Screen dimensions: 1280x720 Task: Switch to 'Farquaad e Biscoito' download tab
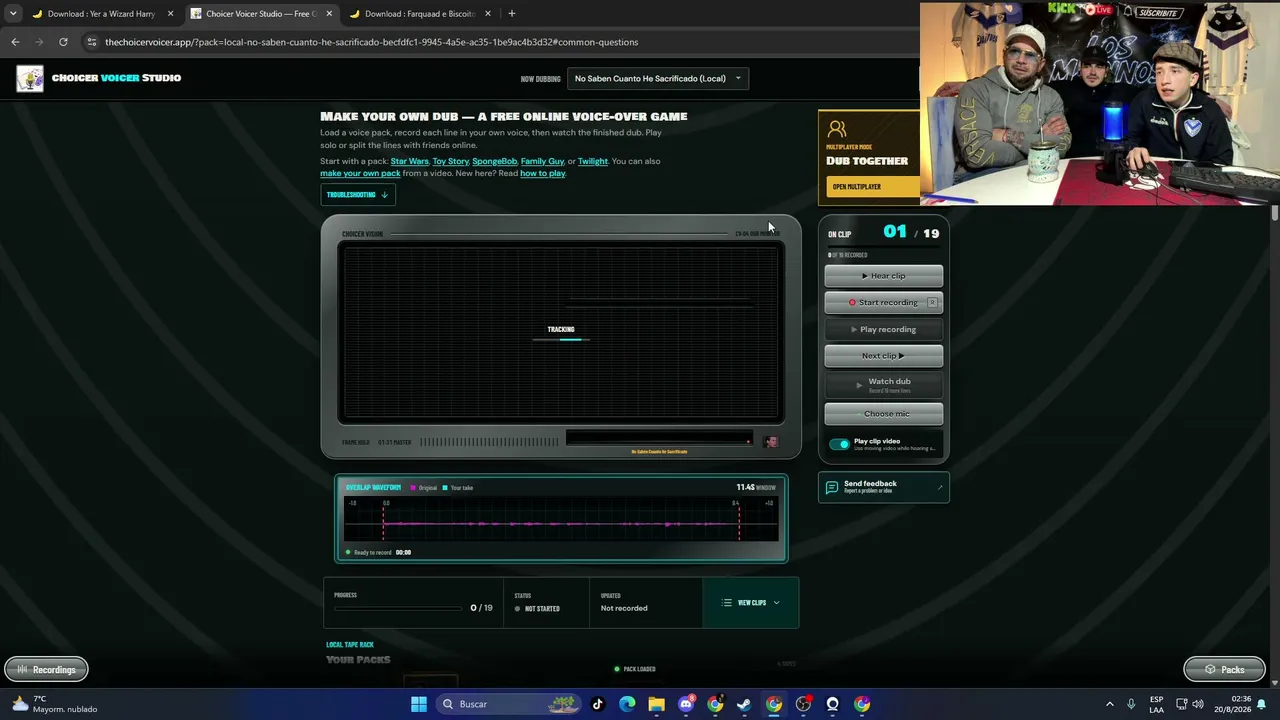[419, 14]
